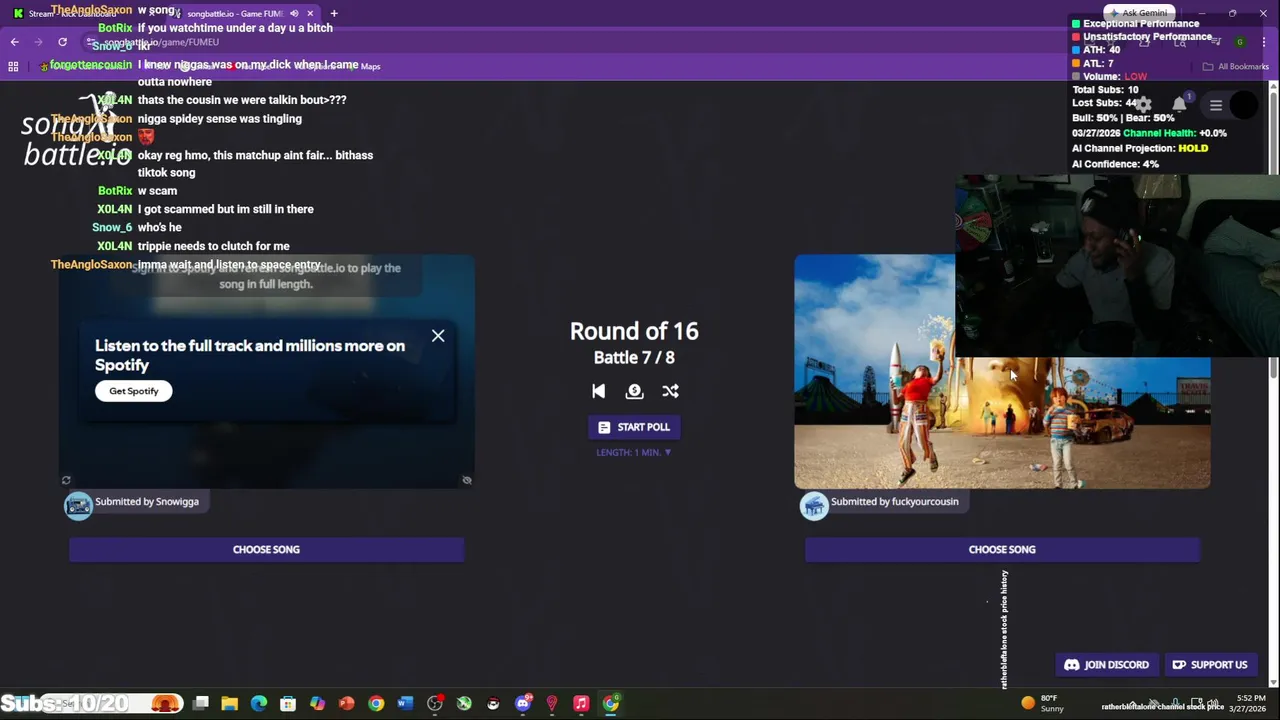The height and width of the screenshot is (720, 1280).
Task: Launch Microsoft Edge from the taskbar
Action: pyautogui.click(x=259, y=703)
